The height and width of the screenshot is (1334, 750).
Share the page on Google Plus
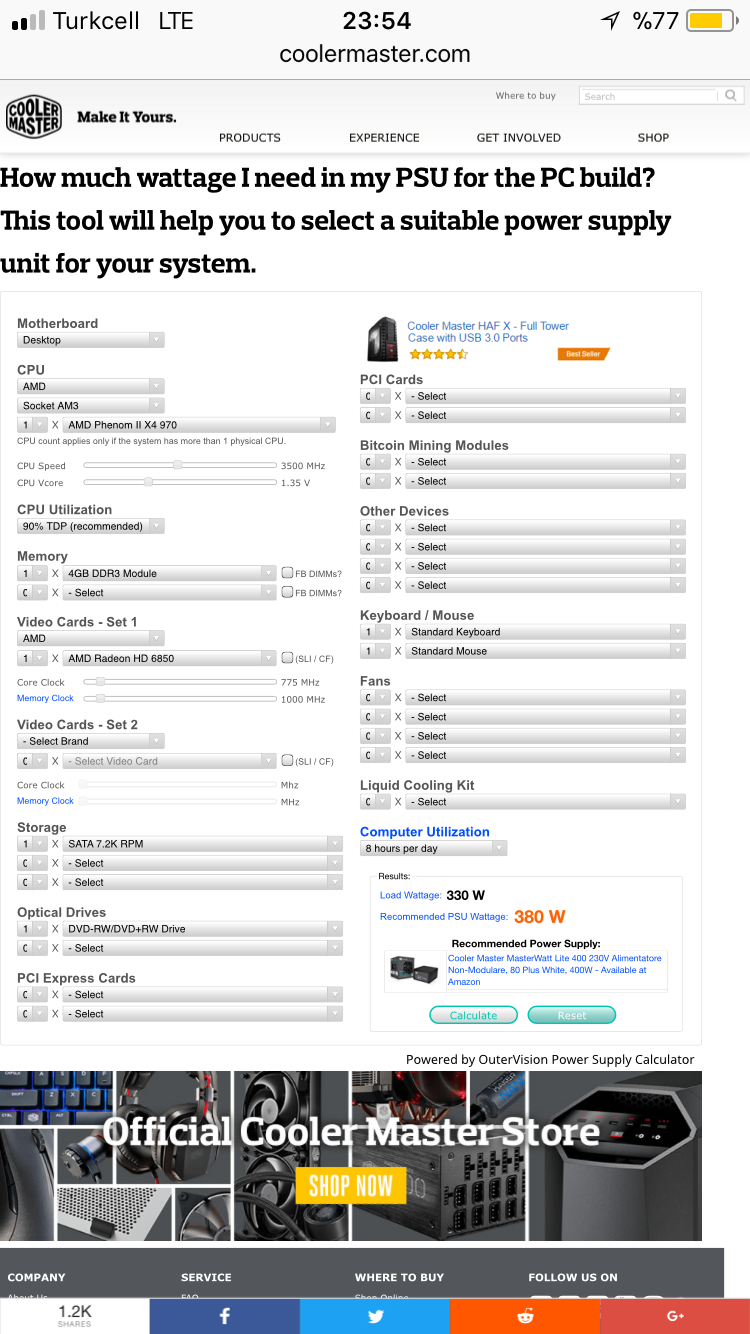coord(675,1316)
